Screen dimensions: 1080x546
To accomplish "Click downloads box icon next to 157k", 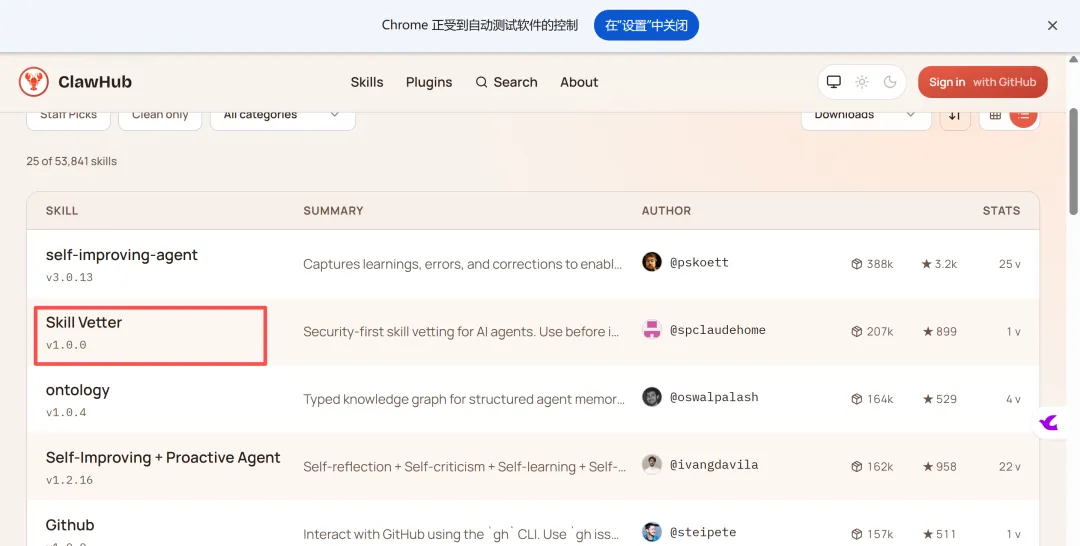I will [x=857, y=534].
